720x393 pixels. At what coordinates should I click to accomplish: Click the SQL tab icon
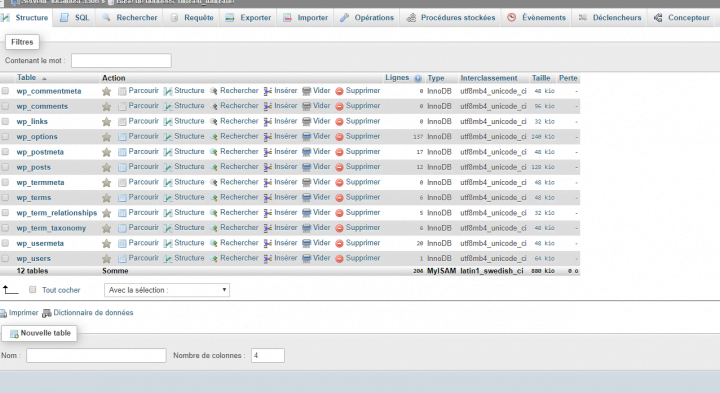[64, 17]
